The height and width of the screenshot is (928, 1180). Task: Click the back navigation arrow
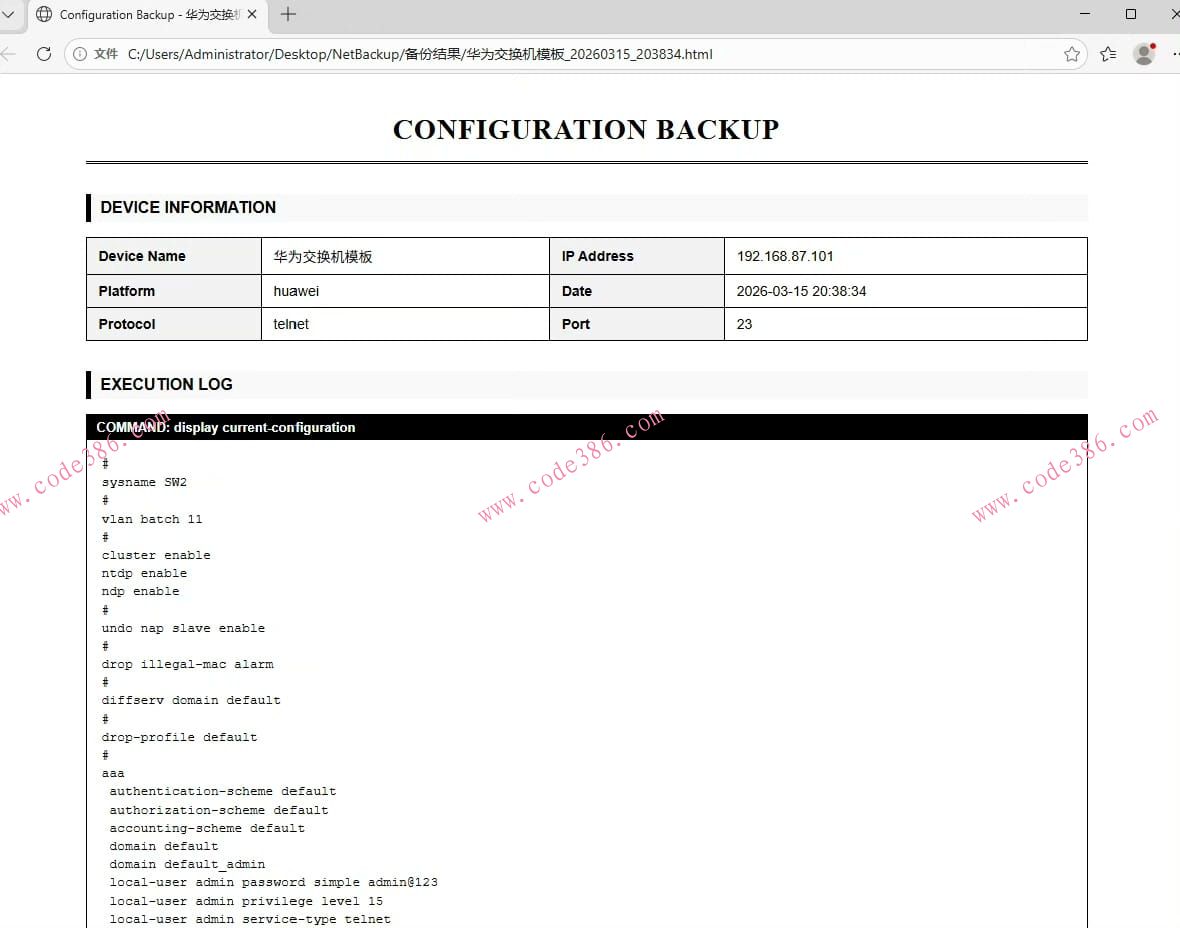tap(8, 54)
